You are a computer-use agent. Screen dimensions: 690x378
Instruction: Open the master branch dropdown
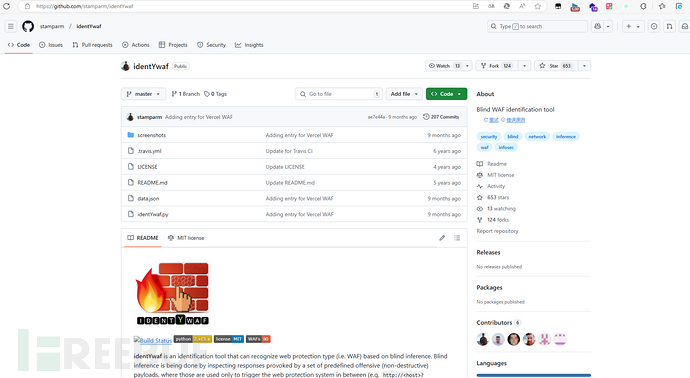pyautogui.click(x=143, y=94)
